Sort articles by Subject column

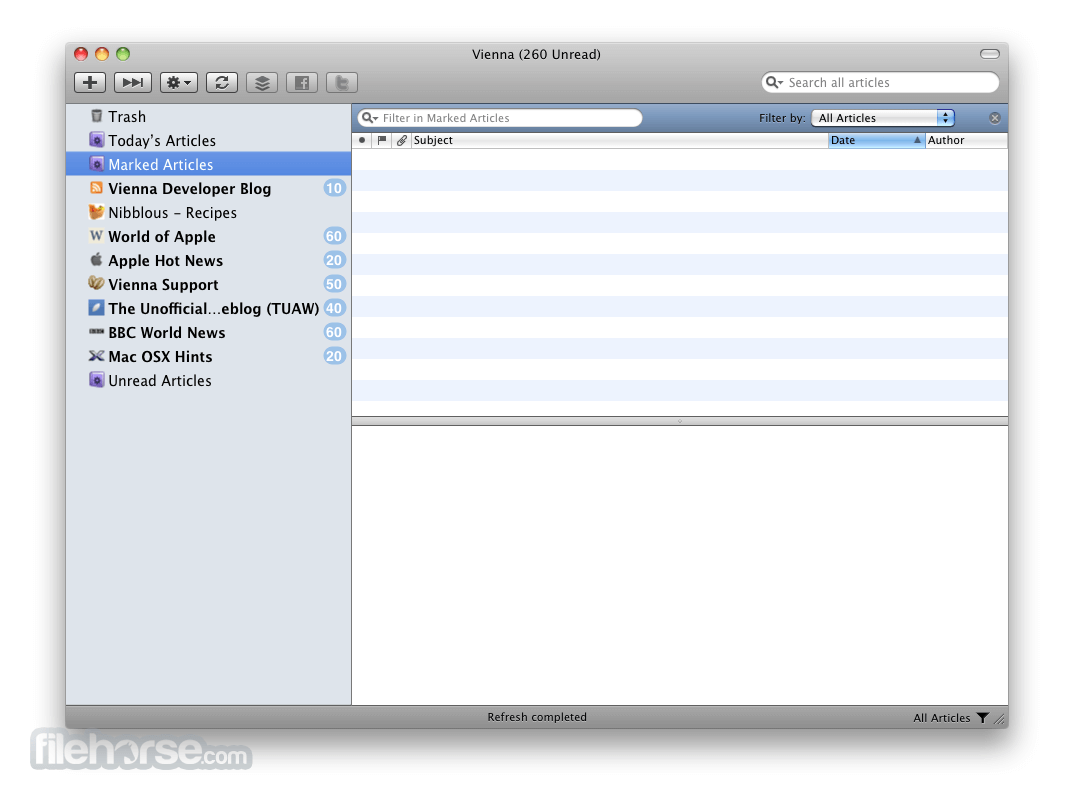pos(619,140)
